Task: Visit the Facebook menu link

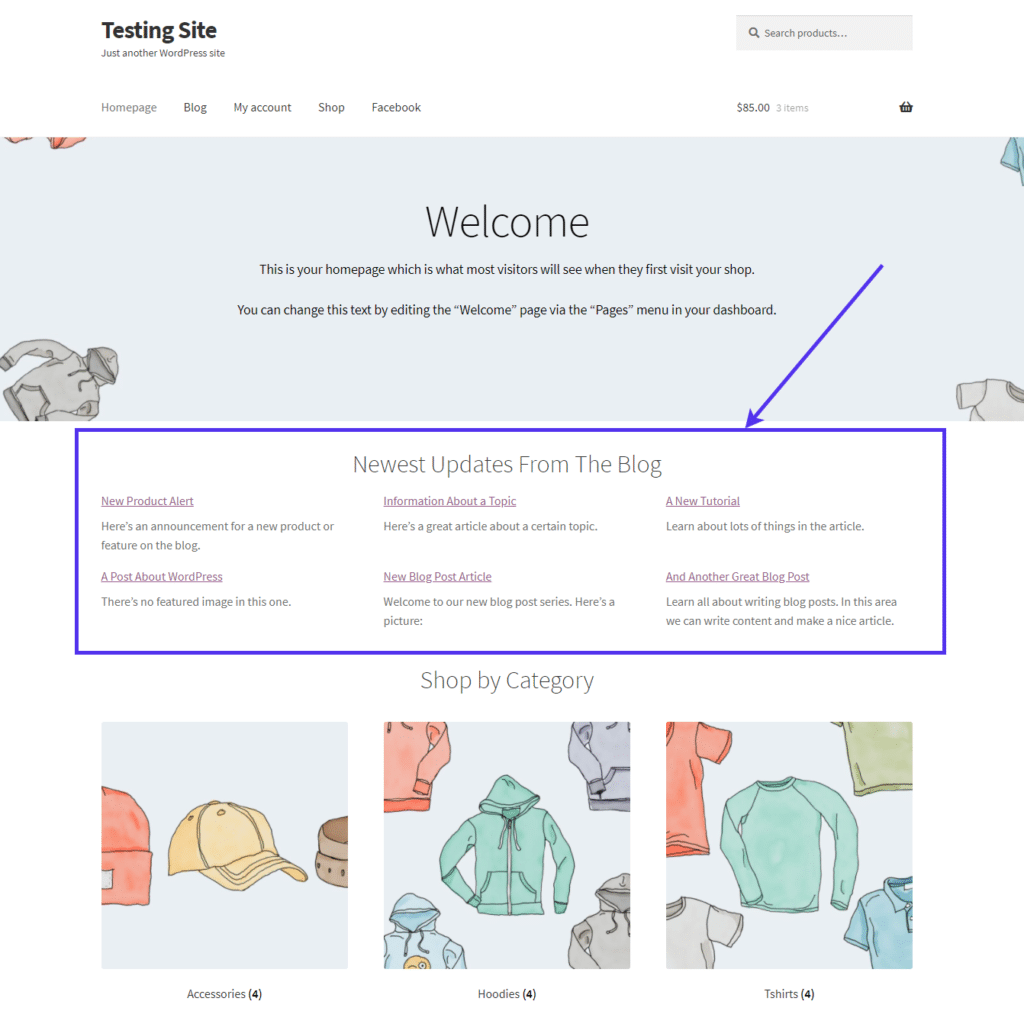Action: tap(396, 107)
